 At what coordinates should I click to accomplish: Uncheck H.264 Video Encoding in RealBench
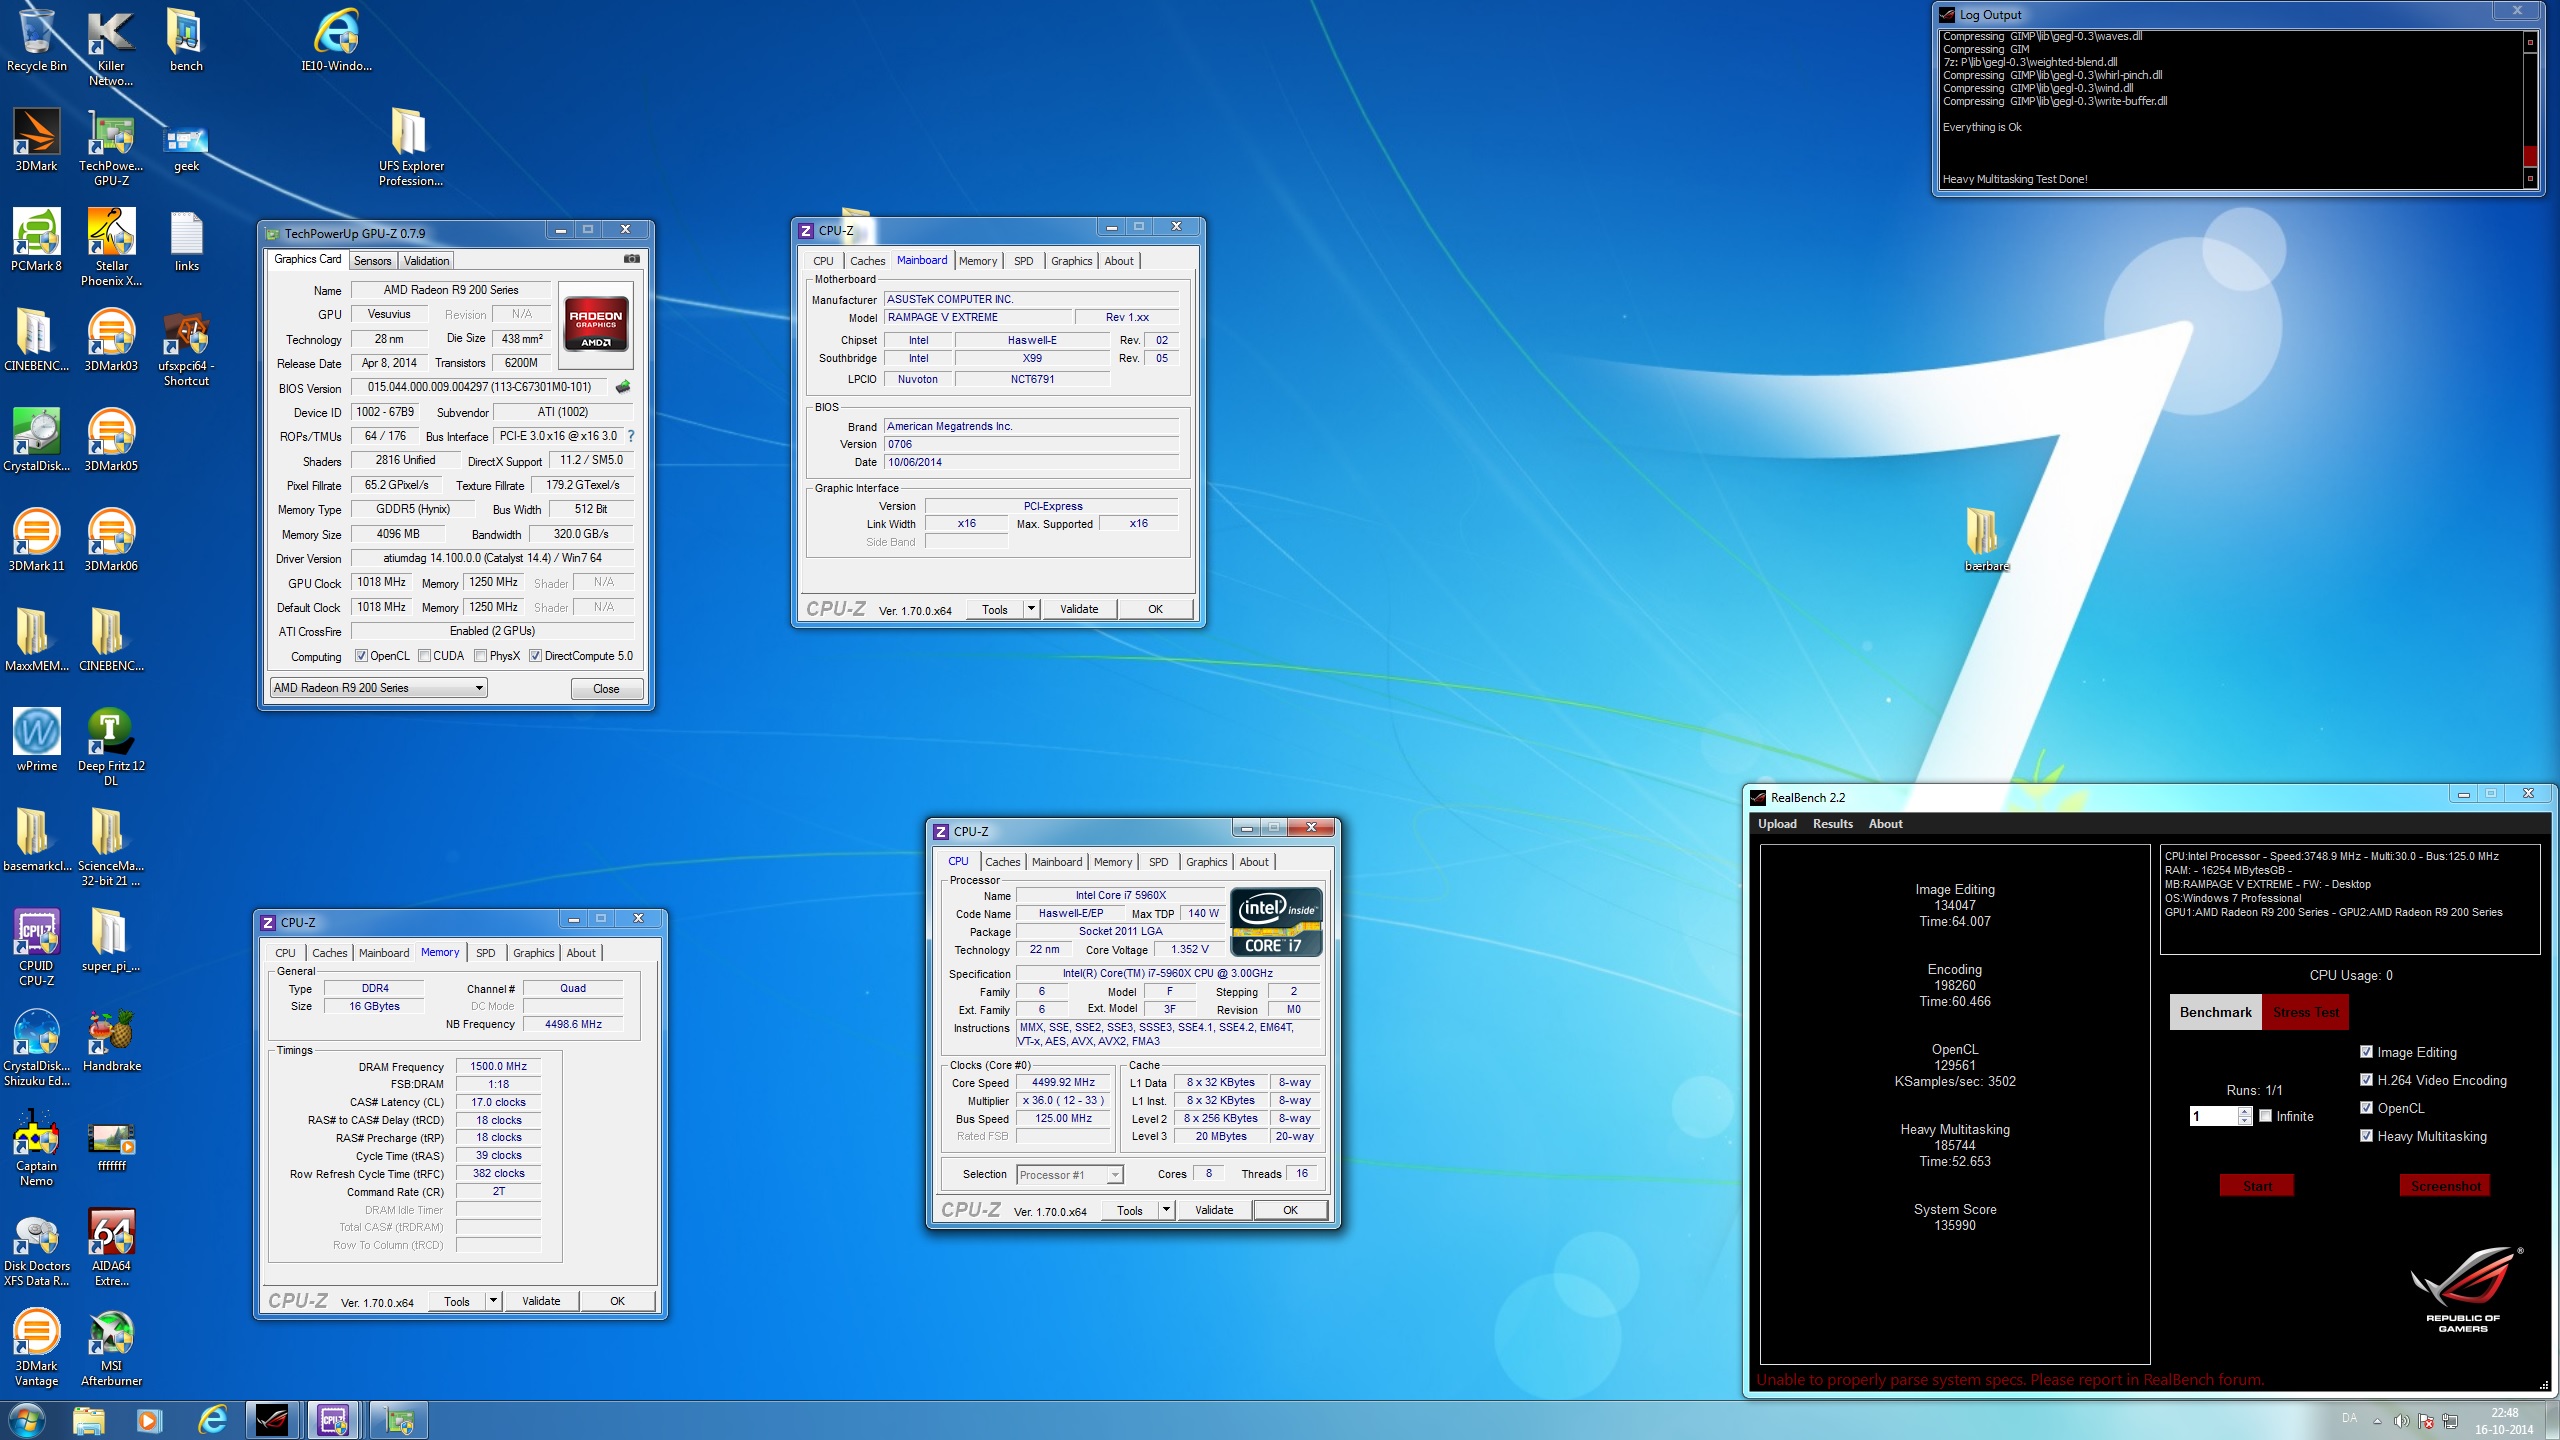[2366, 1080]
